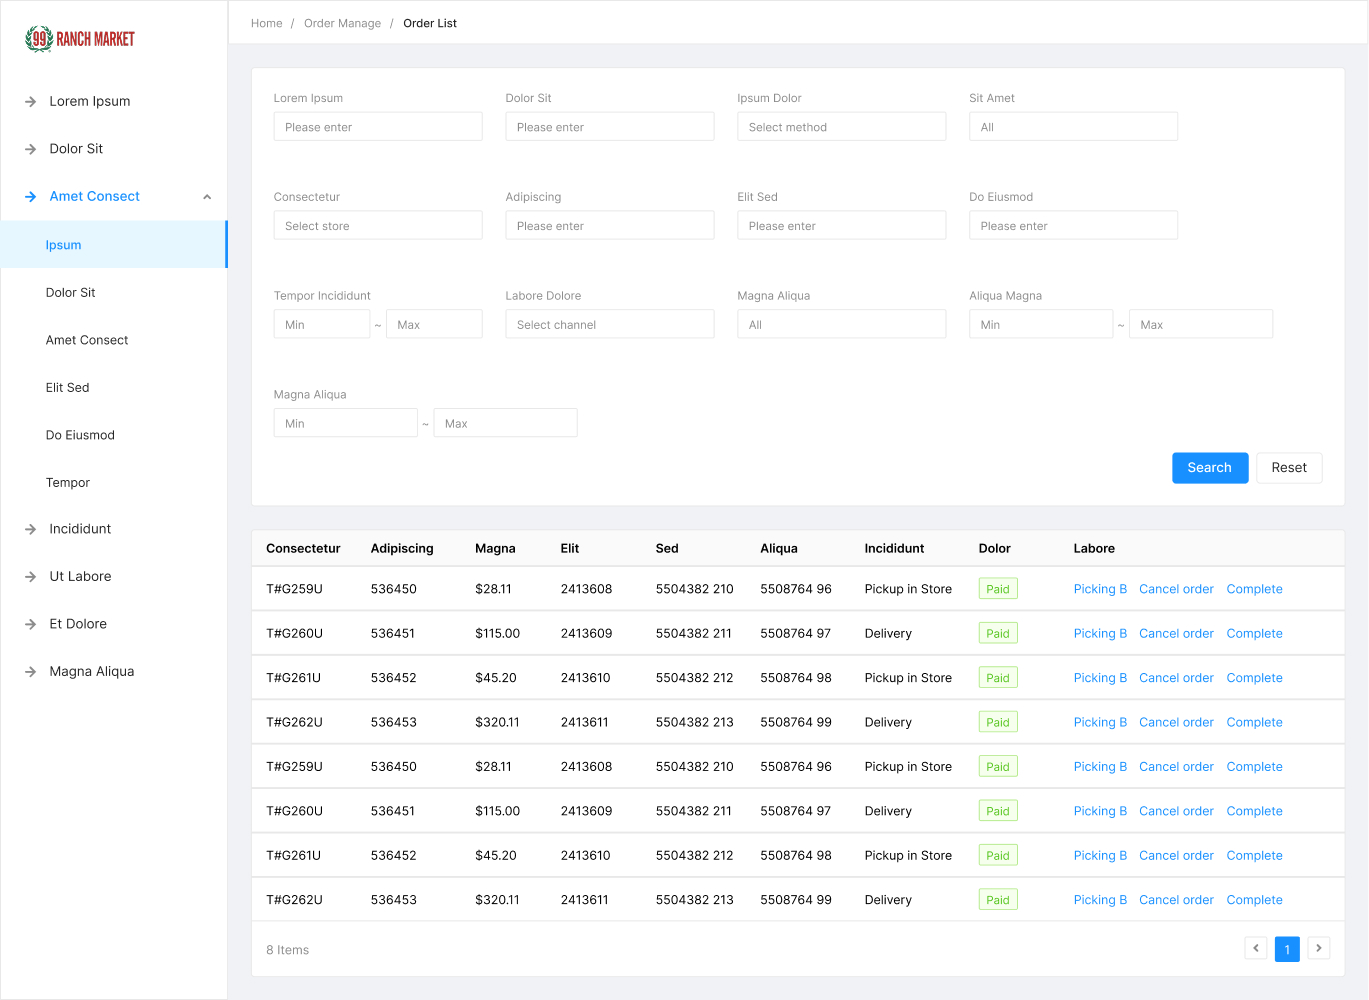Viewport: 1369px width, 1000px height.
Task: Click the Search button
Action: click(1210, 468)
